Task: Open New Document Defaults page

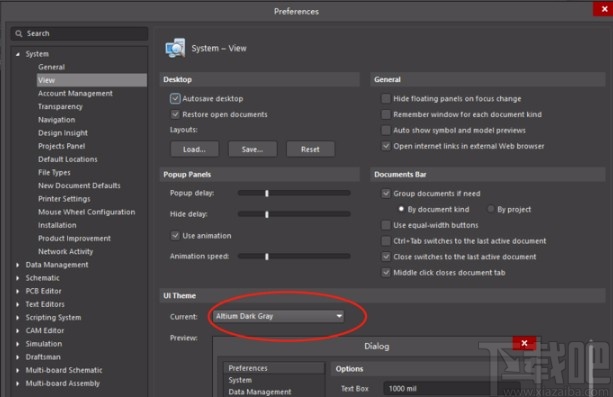Action: click(79, 186)
